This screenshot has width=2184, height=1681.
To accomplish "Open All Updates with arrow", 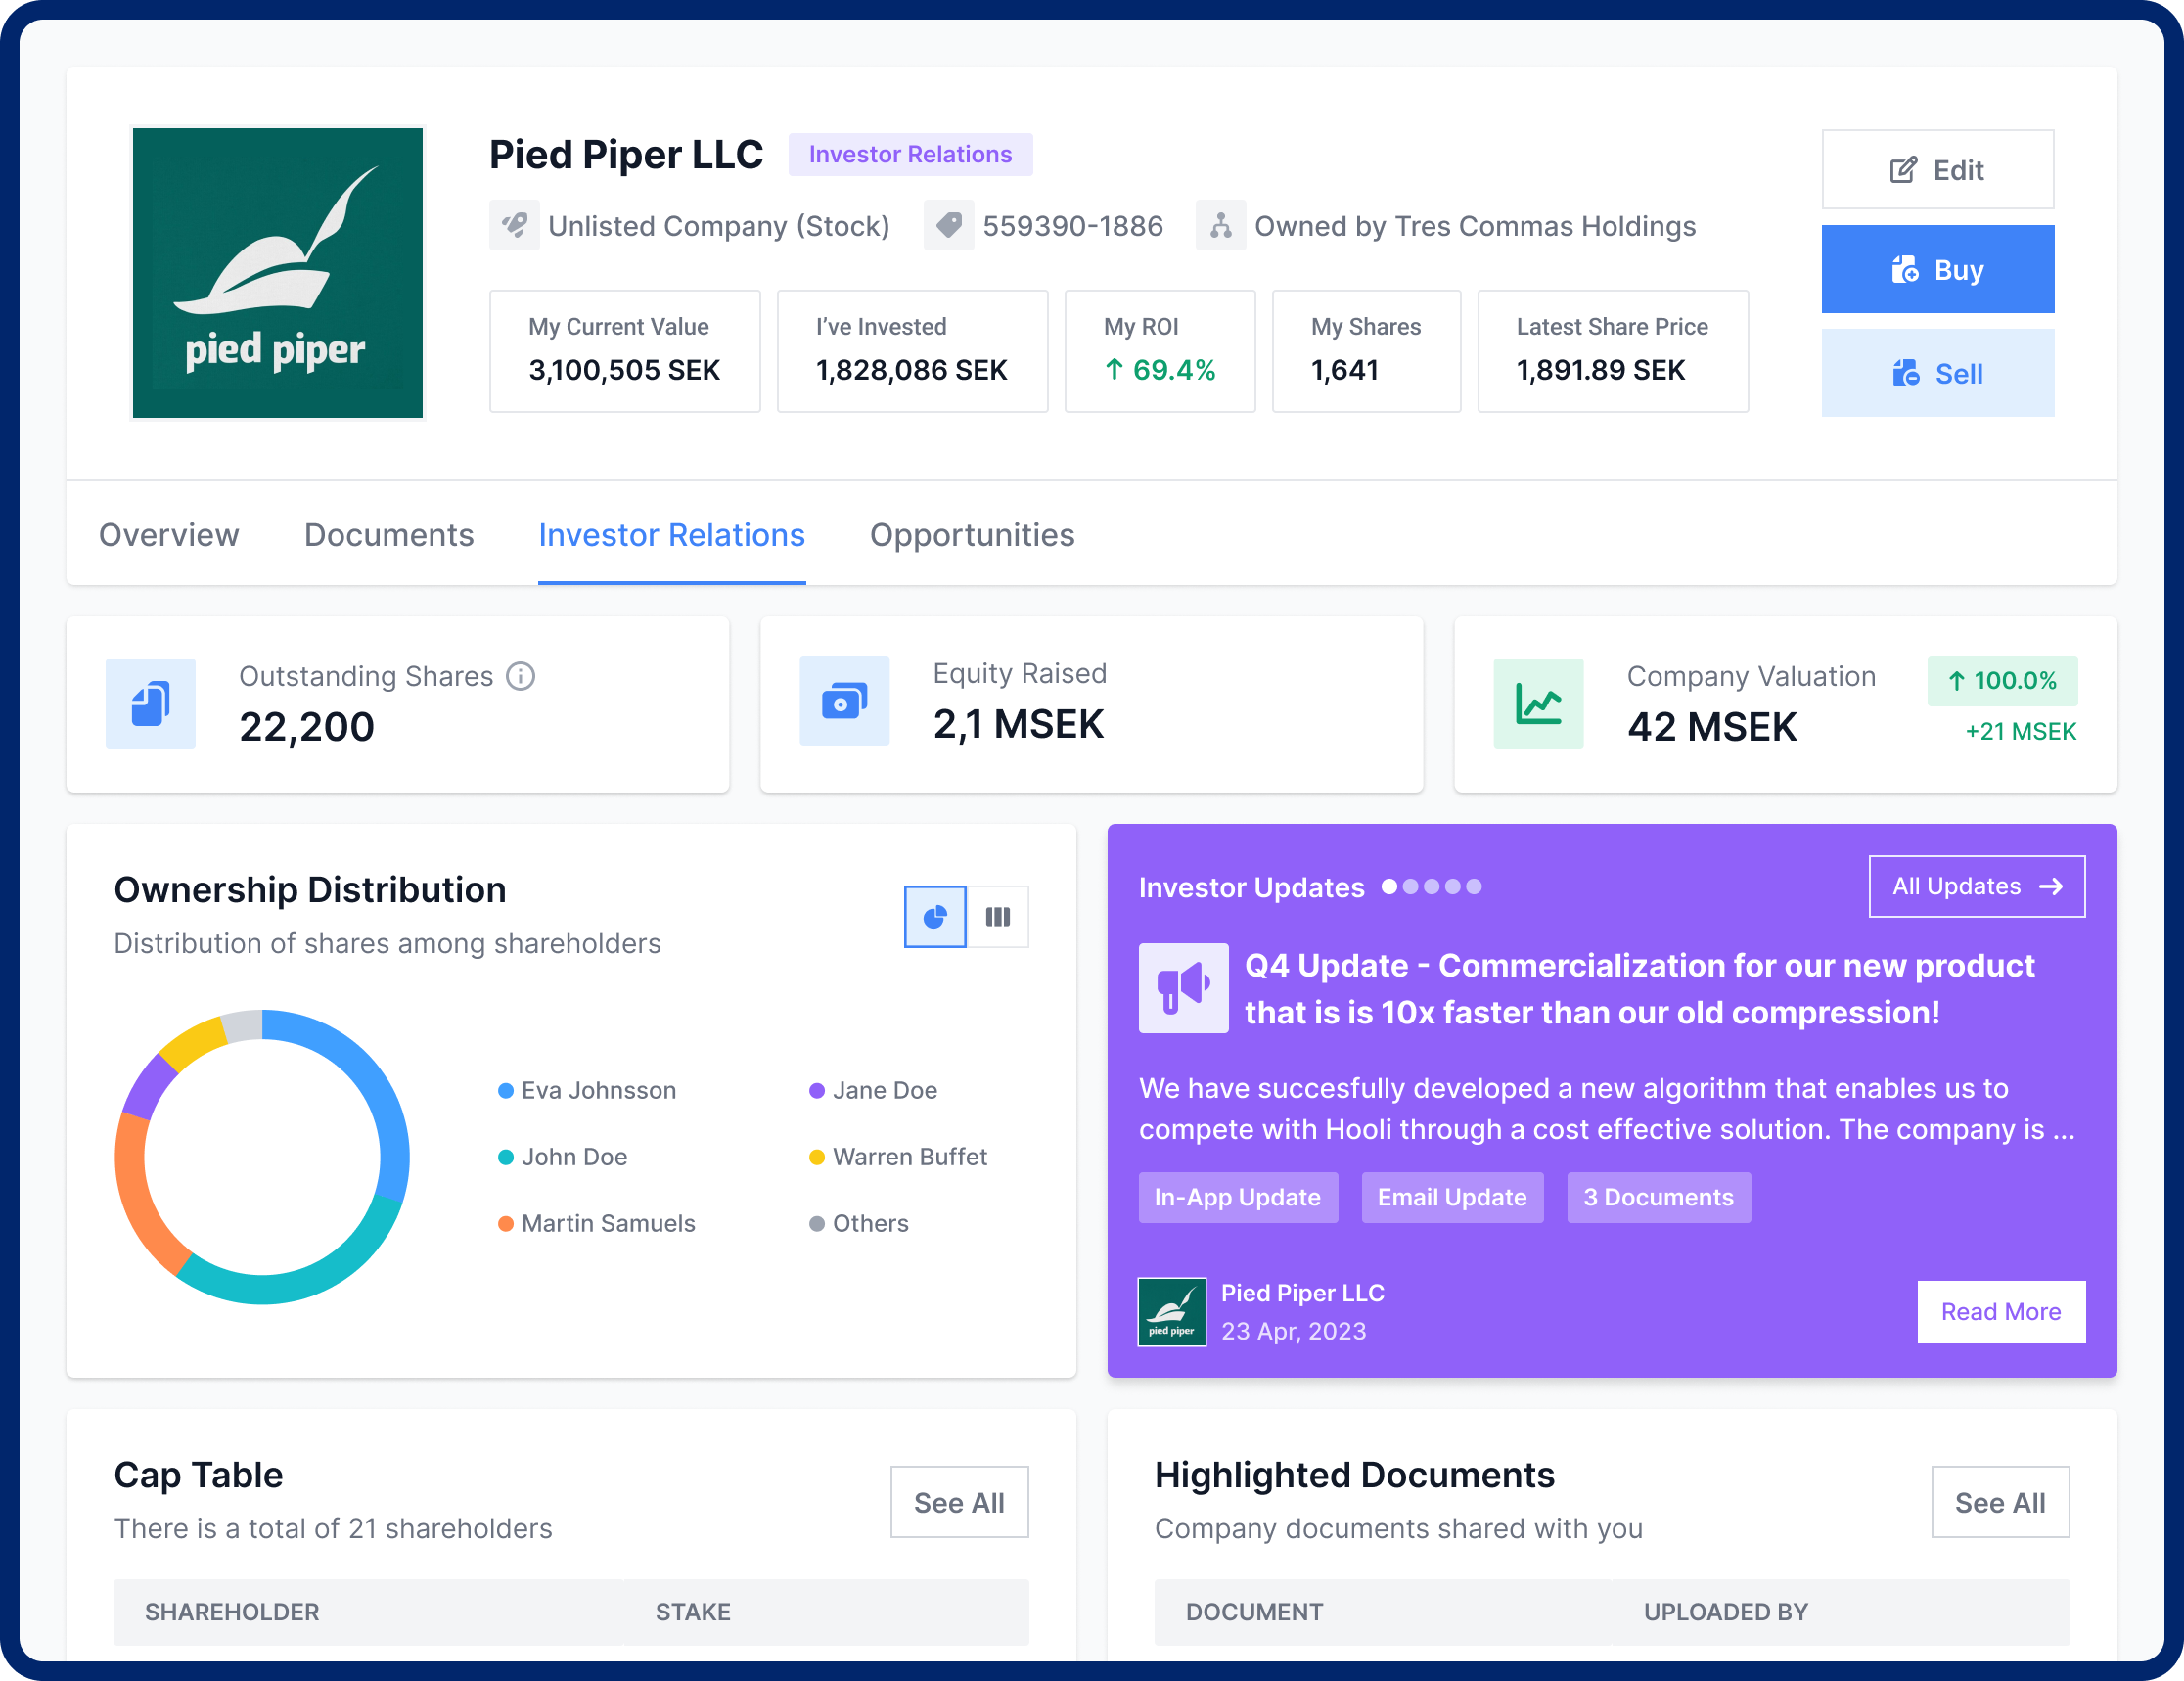I will 1976,886.
